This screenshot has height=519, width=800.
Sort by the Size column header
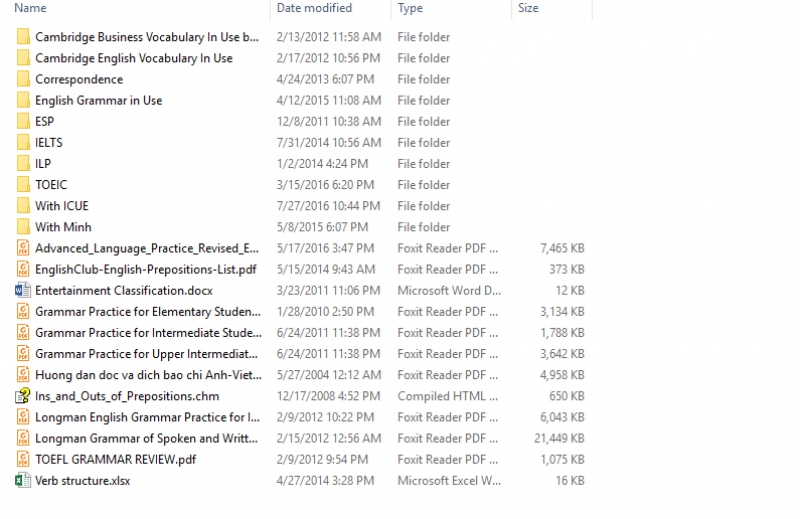pyautogui.click(x=528, y=8)
